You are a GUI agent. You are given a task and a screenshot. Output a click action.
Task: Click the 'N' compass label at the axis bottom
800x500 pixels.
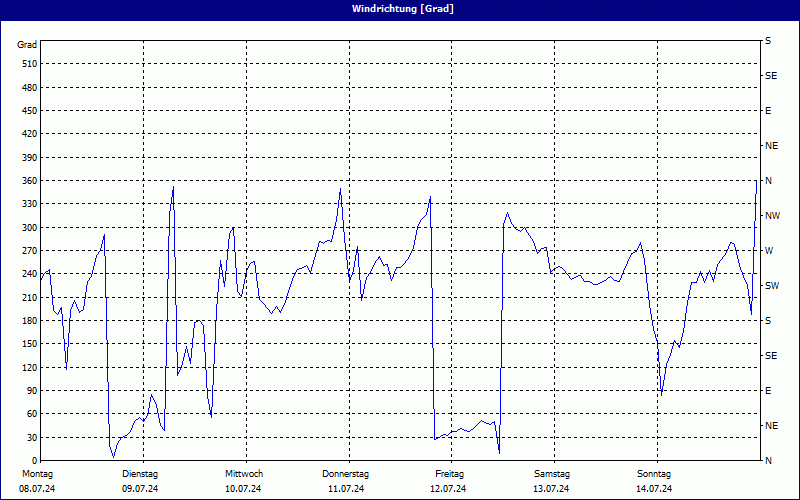point(769,461)
